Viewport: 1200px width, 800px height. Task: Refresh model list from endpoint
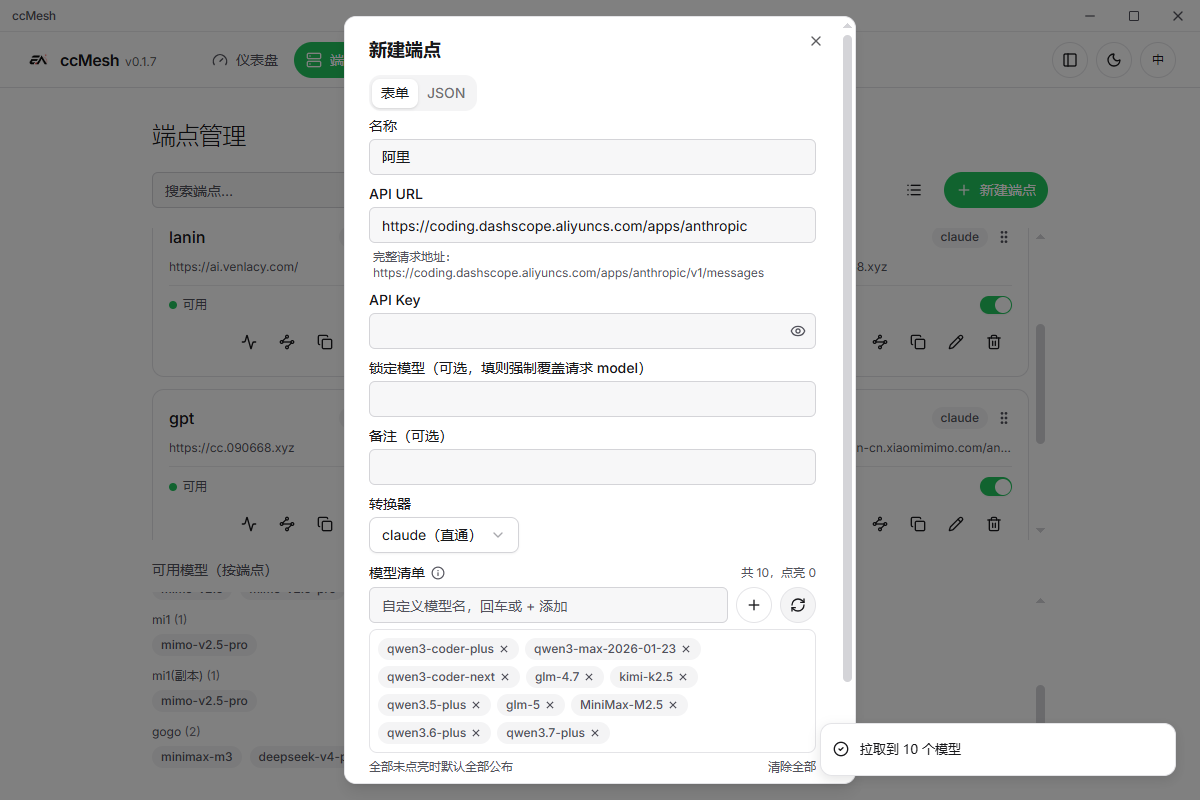point(798,605)
